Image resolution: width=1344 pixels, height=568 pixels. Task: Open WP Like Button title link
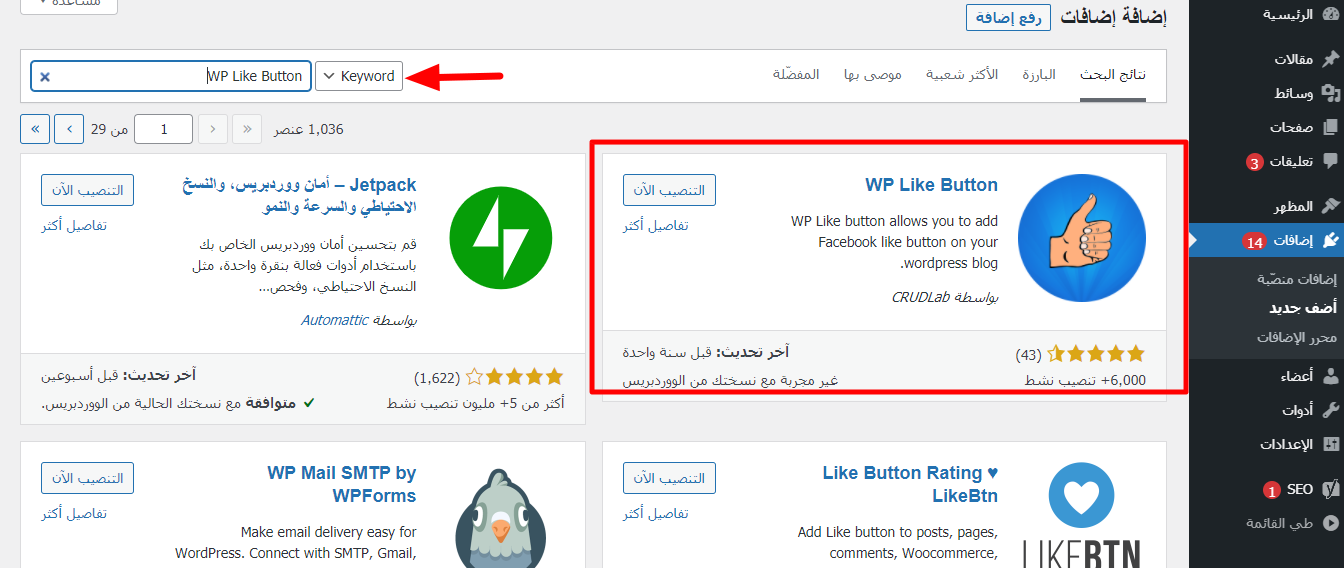point(931,185)
